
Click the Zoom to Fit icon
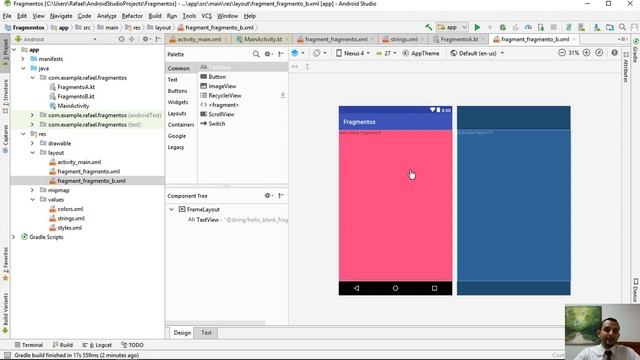pyautogui.click(x=599, y=53)
